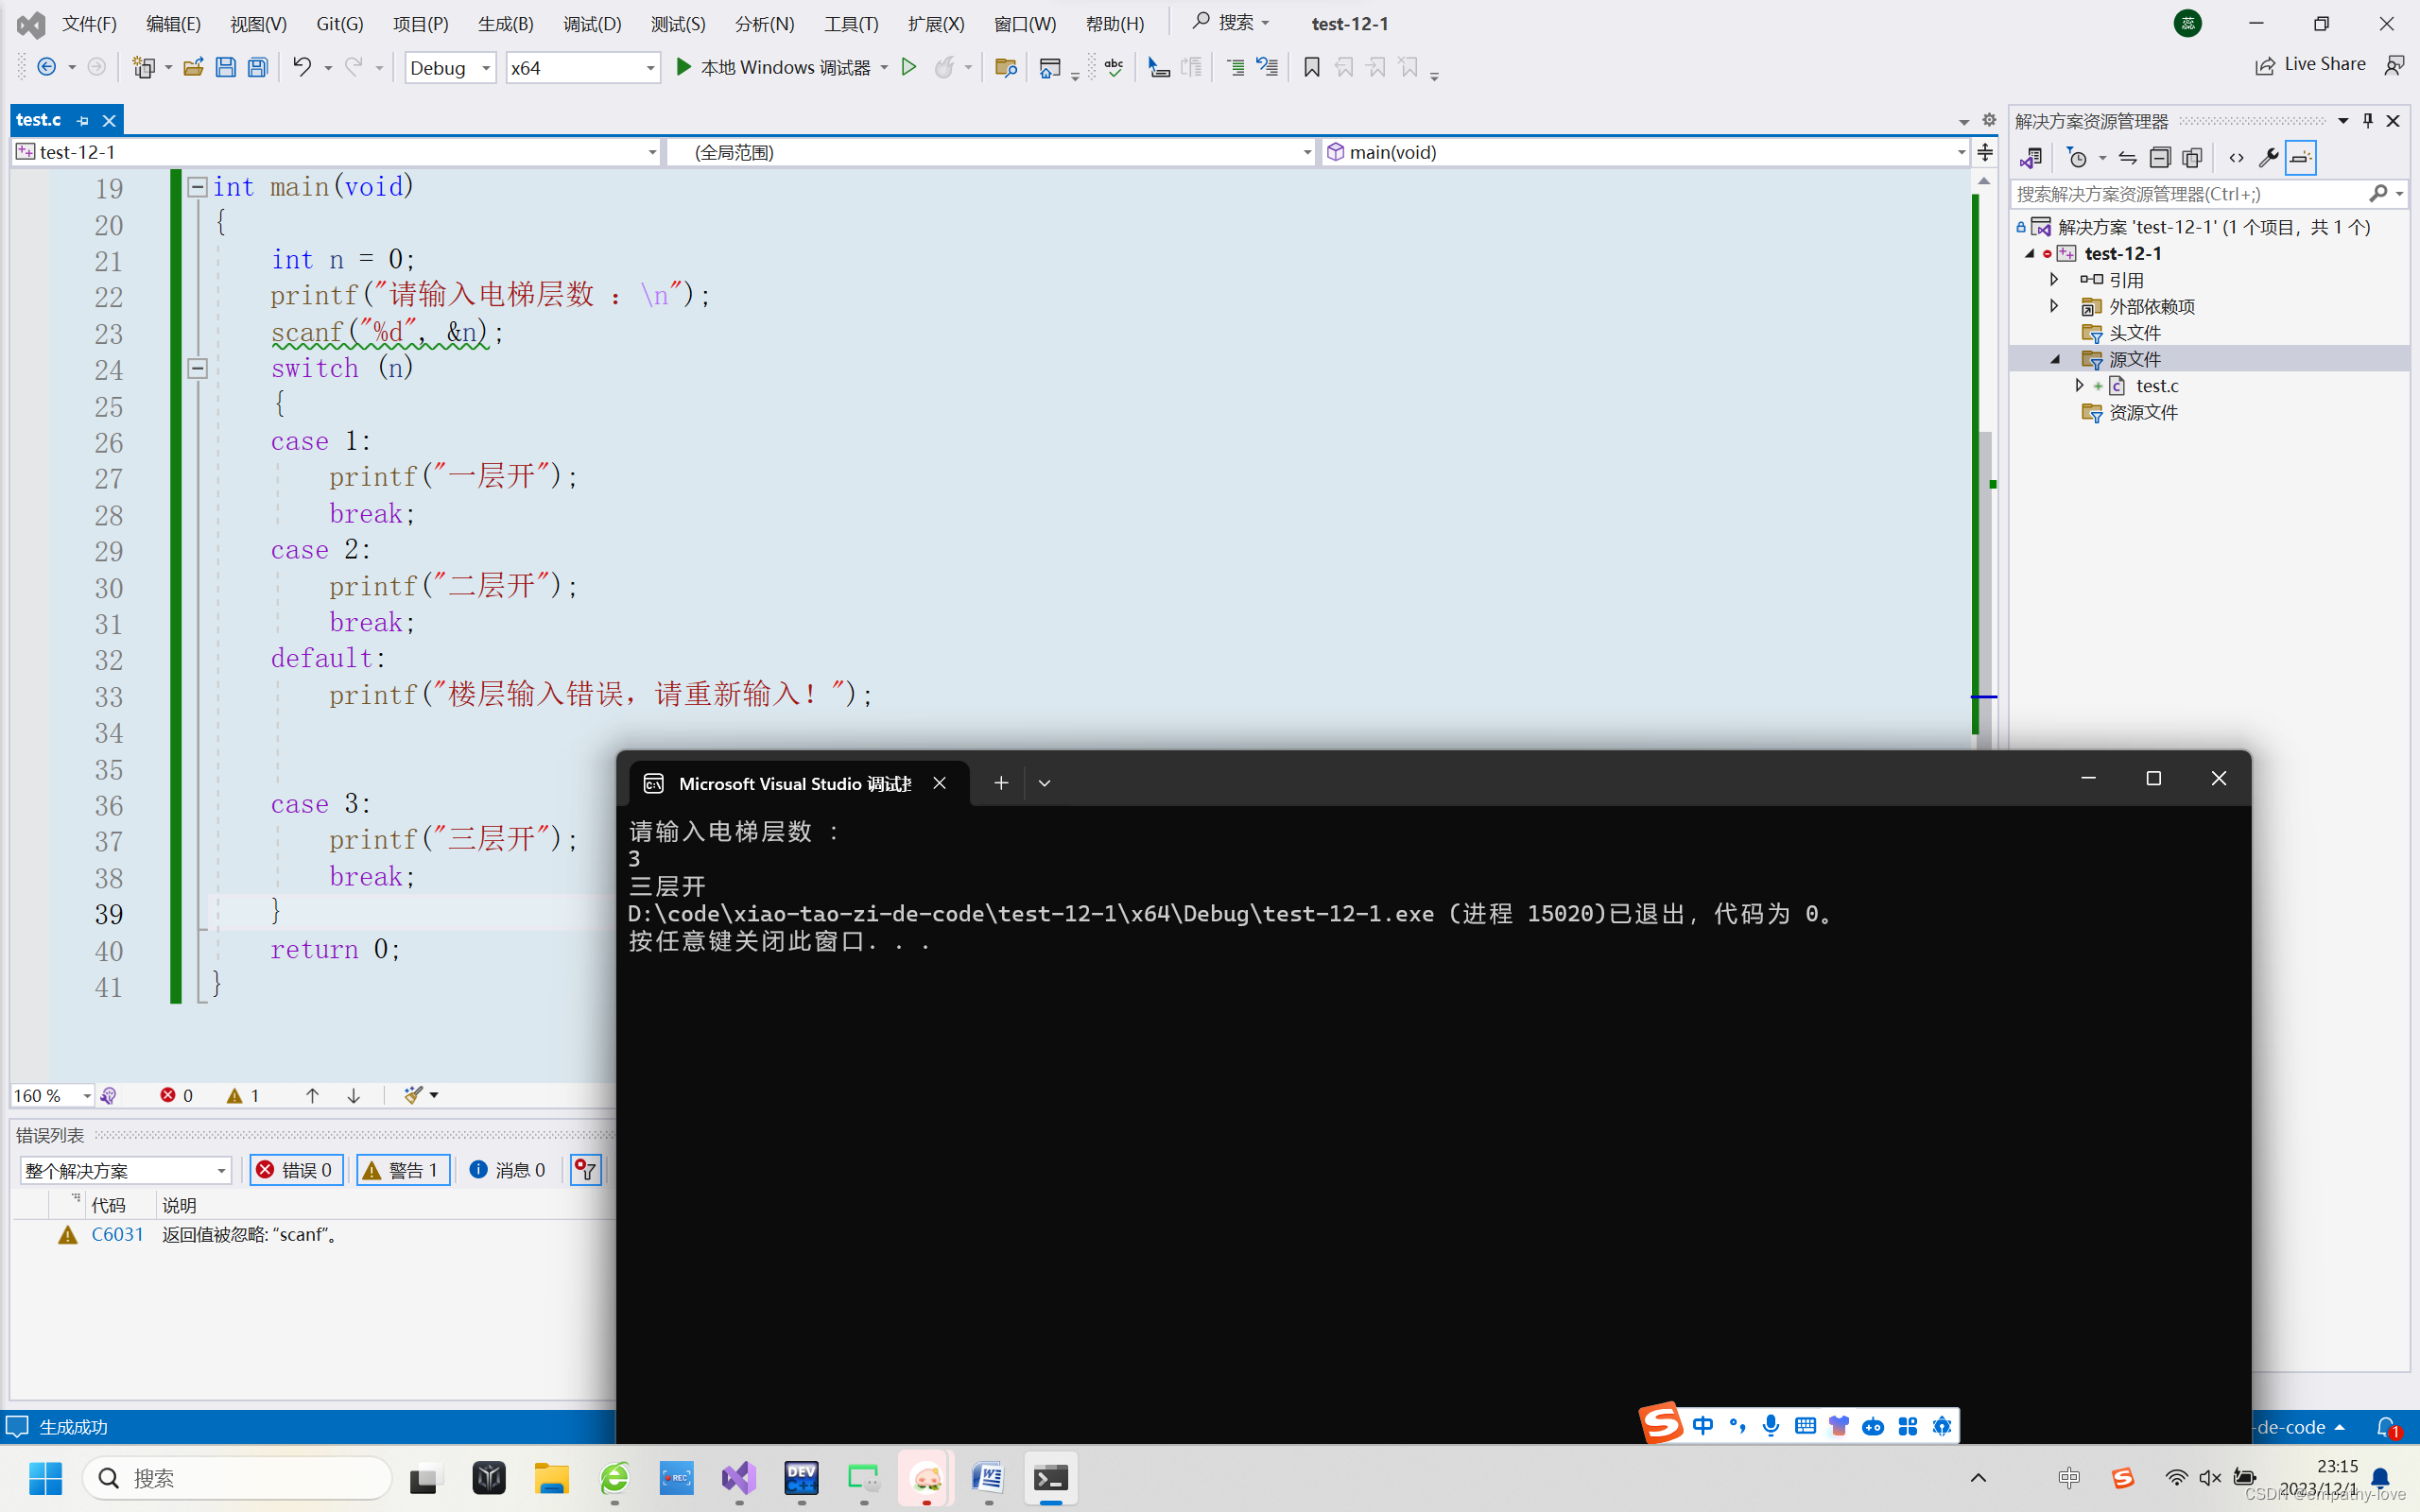2420x1512 pixels.
Task: View code icon in Solution Explorer
Action: tap(2236, 158)
